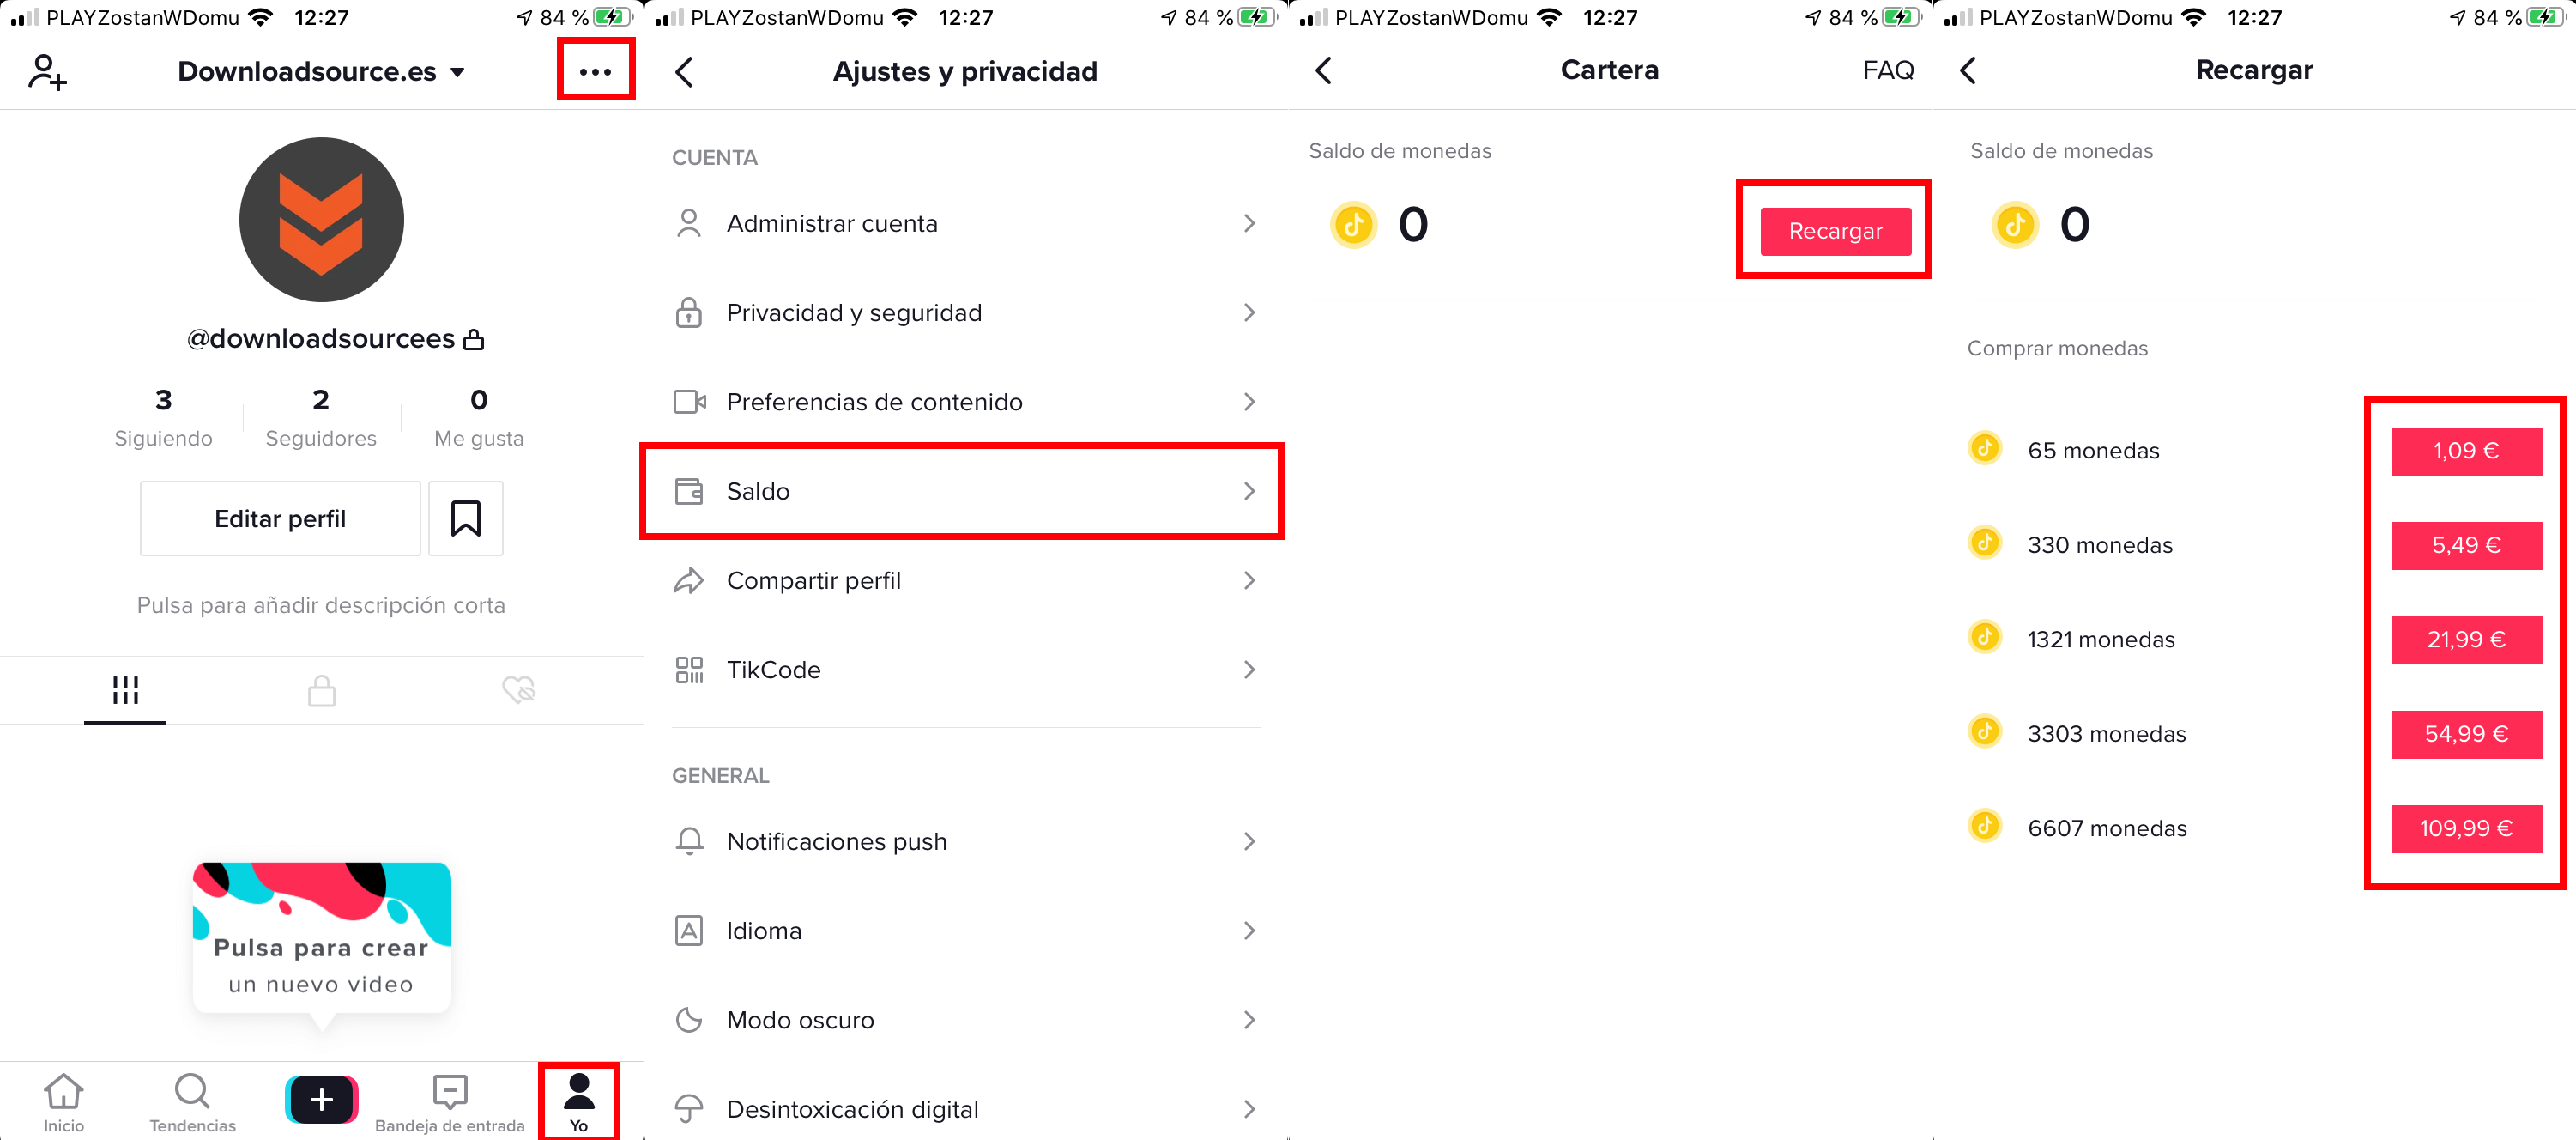Tap the Recargar button in Cartera
The height and width of the screenshot is (1140, 2576).
coord(1835,231)
